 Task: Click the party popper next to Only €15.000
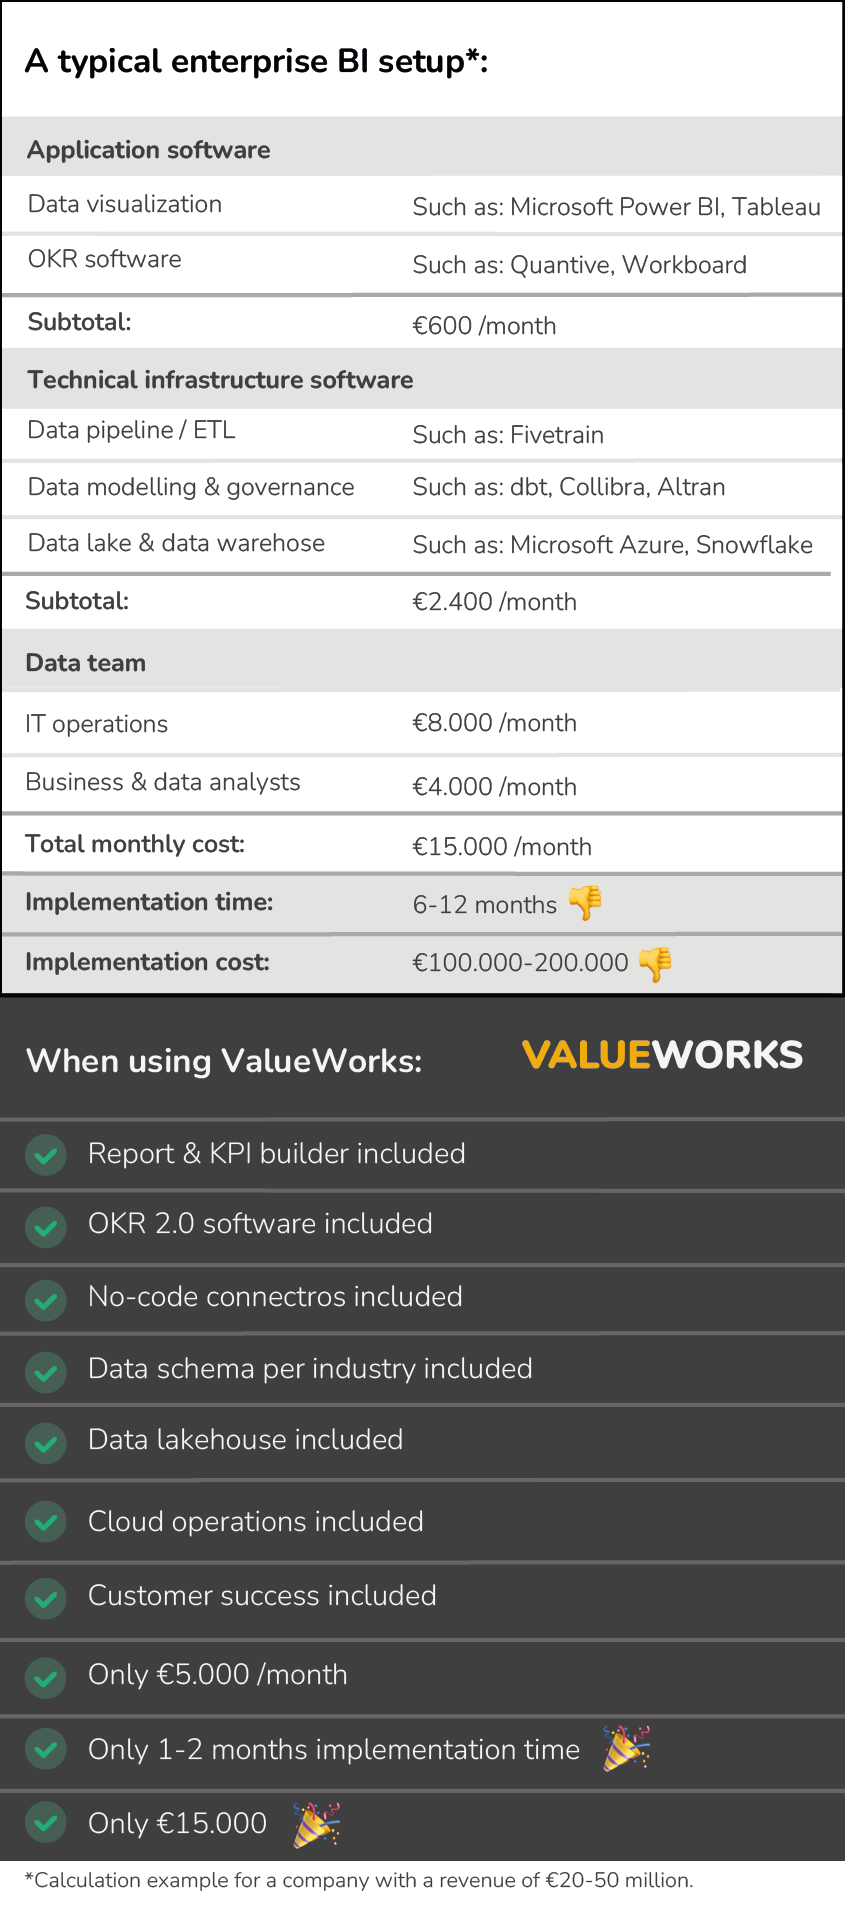pyautogui.click(x=316, y=1823)
